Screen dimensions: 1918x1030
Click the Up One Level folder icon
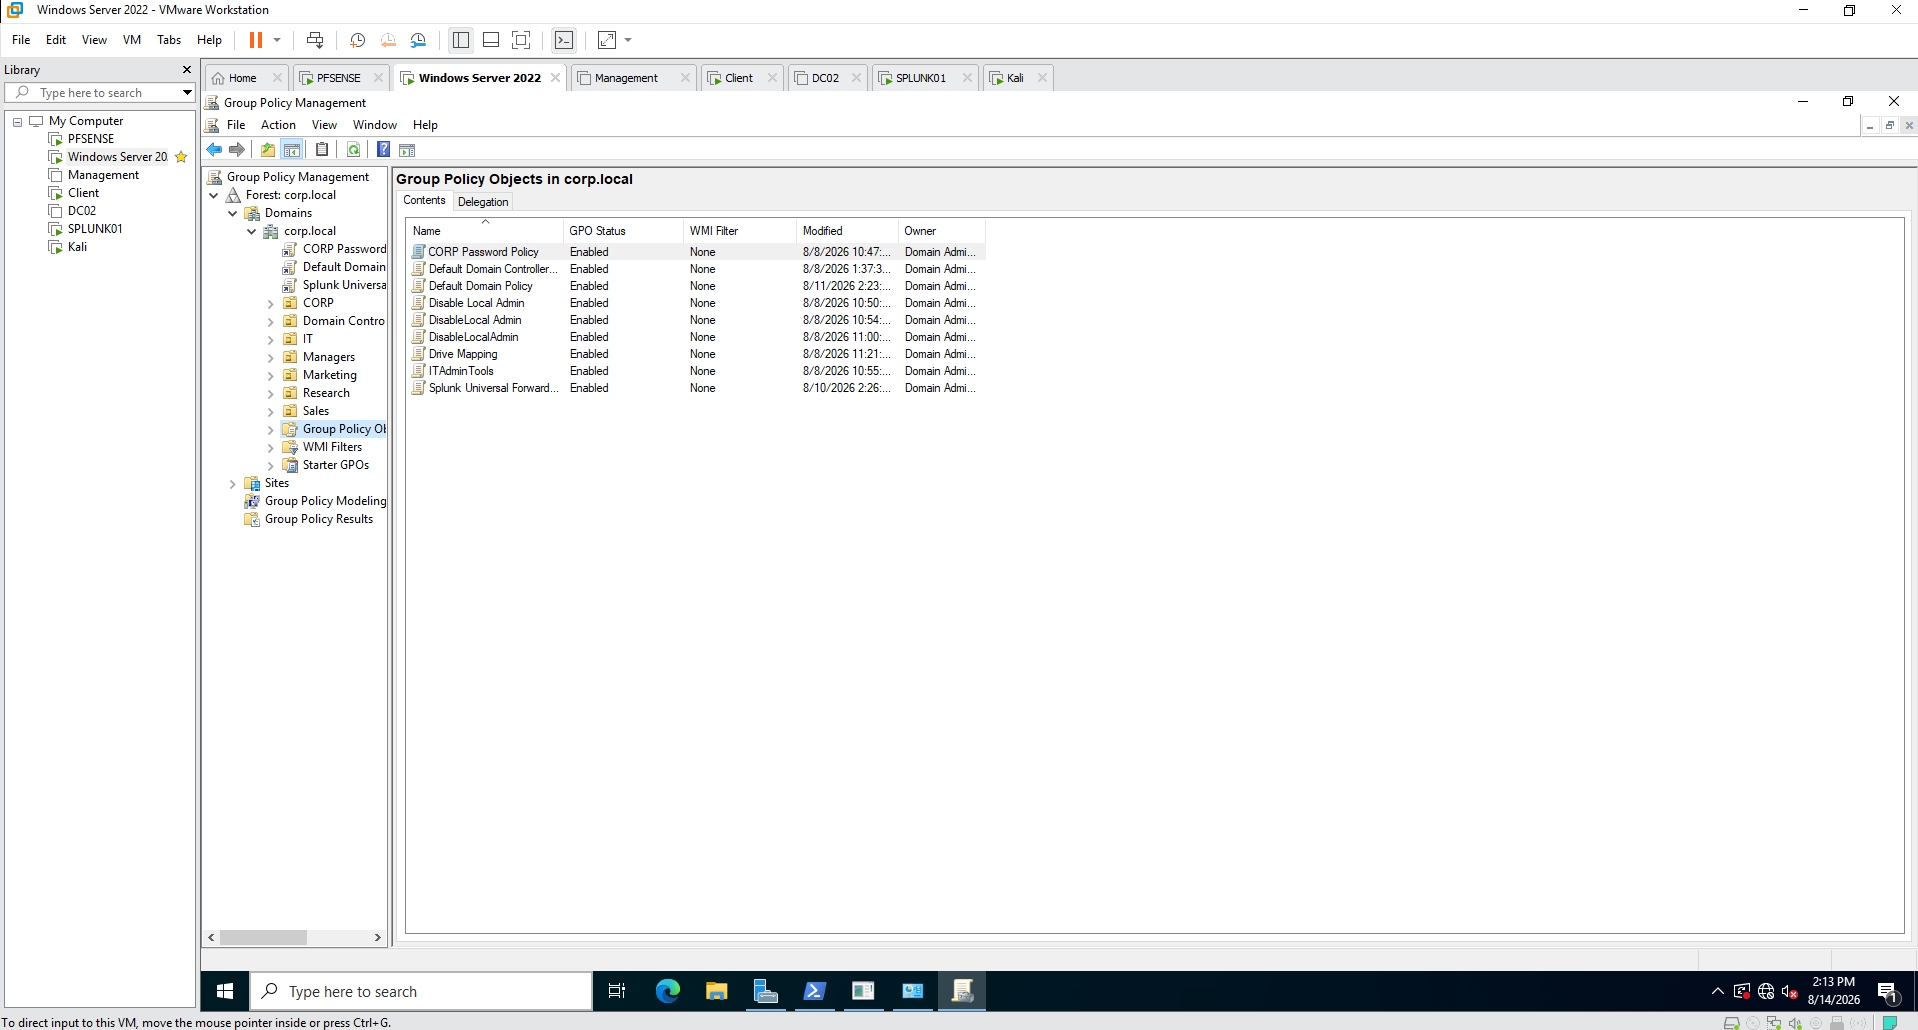click(x=267, y=150)
